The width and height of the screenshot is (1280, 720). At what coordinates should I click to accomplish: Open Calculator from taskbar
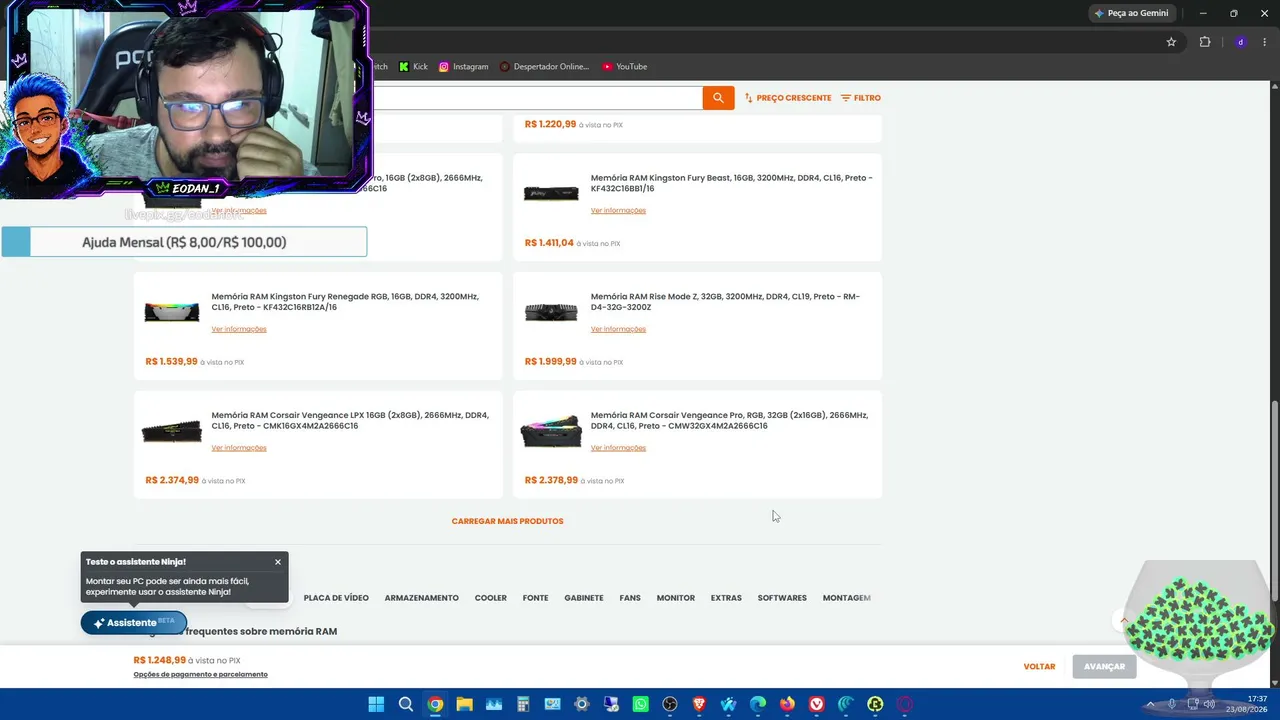[x=523, y=704]
